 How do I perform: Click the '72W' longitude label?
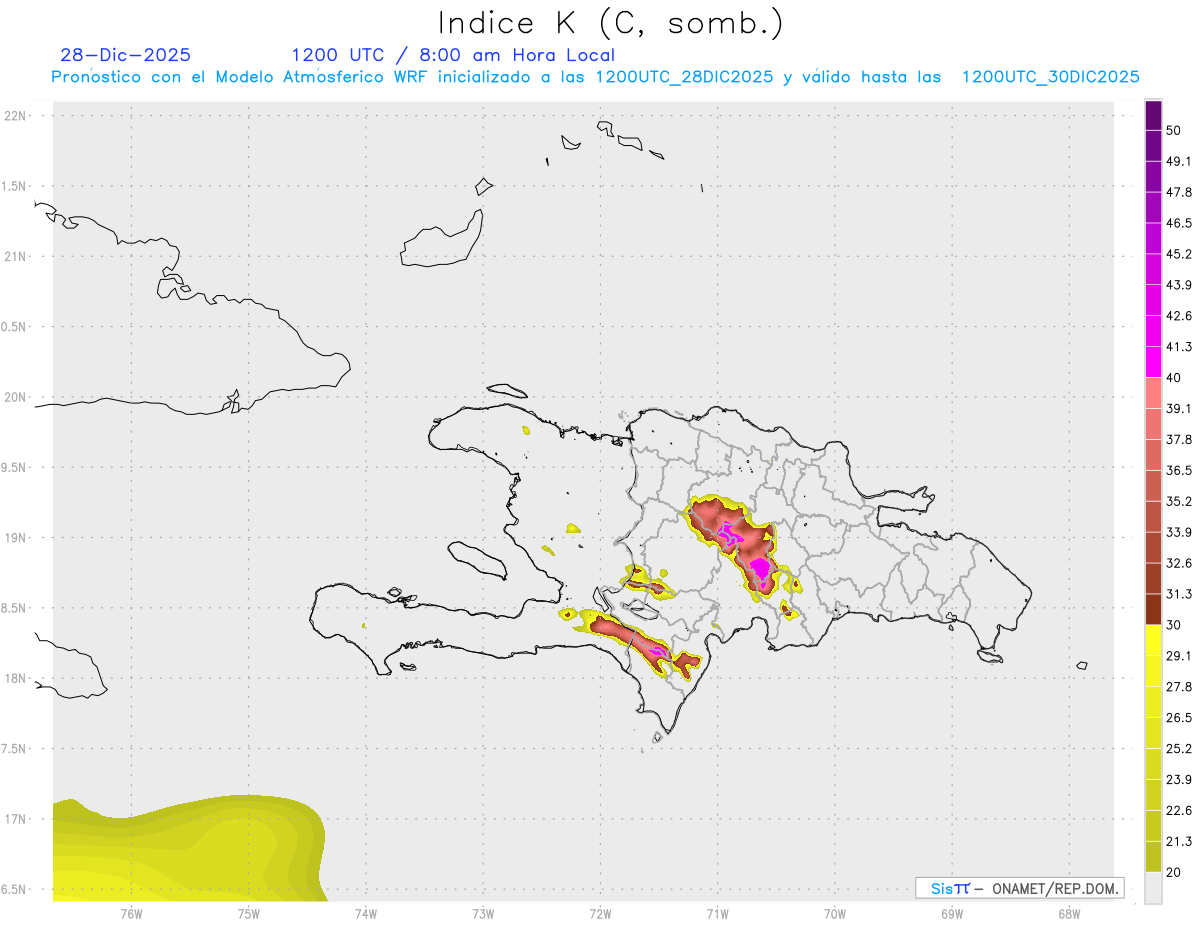(x=600, y=913)
